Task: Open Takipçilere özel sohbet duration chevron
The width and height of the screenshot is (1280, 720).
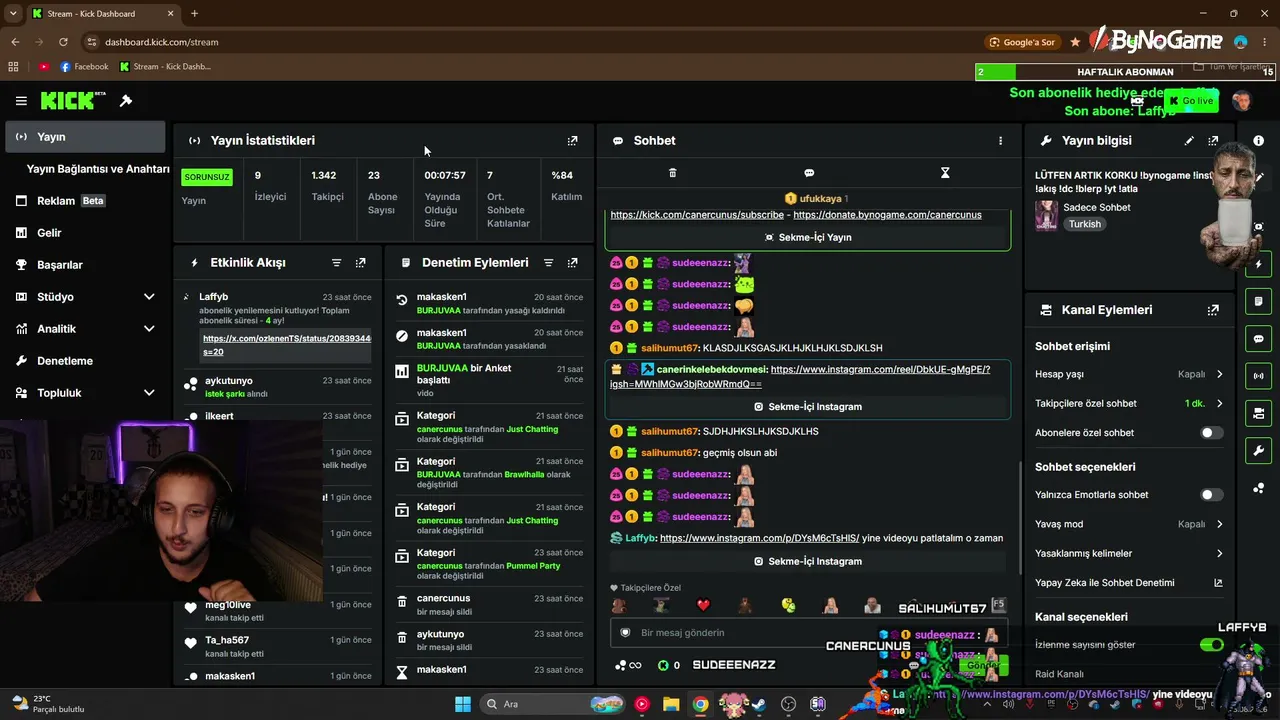Action: coord(1219,404)
